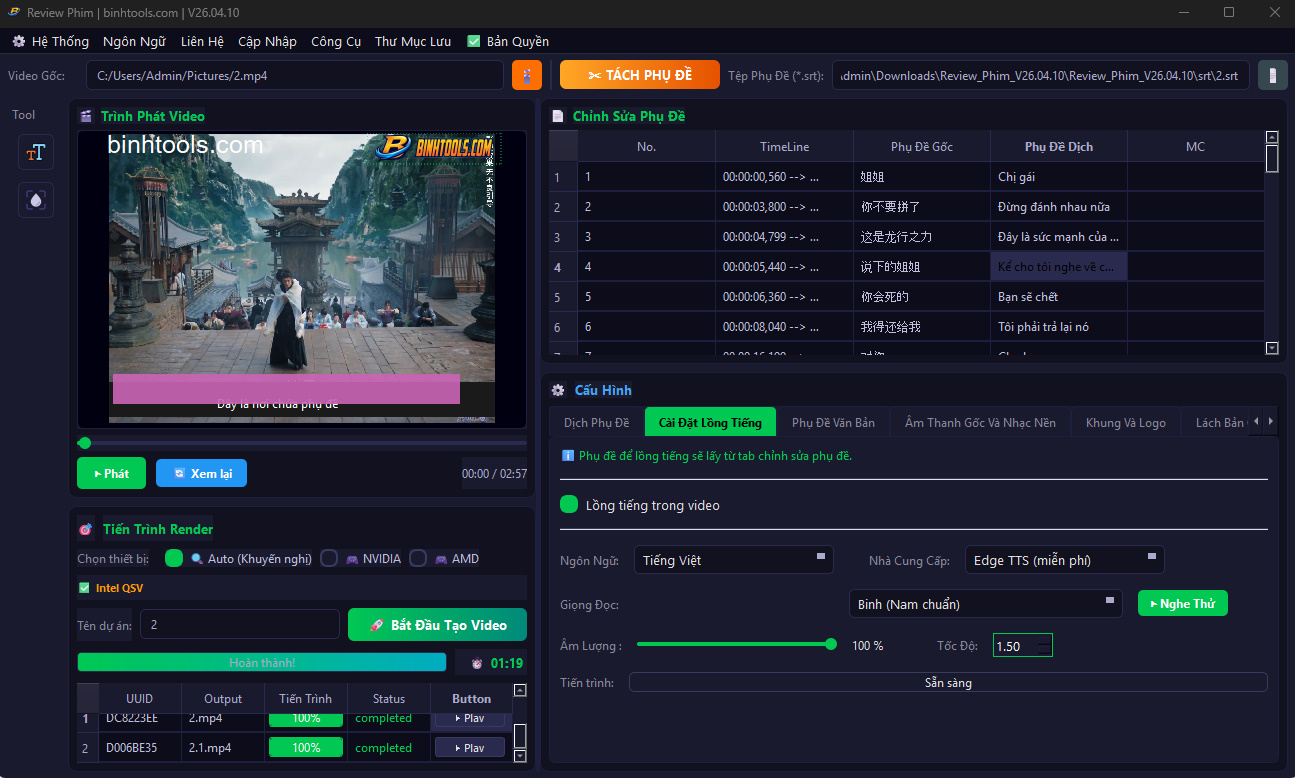
Task: Select the AMD device option
Action: pyautogui.click(x=418, y=559)
